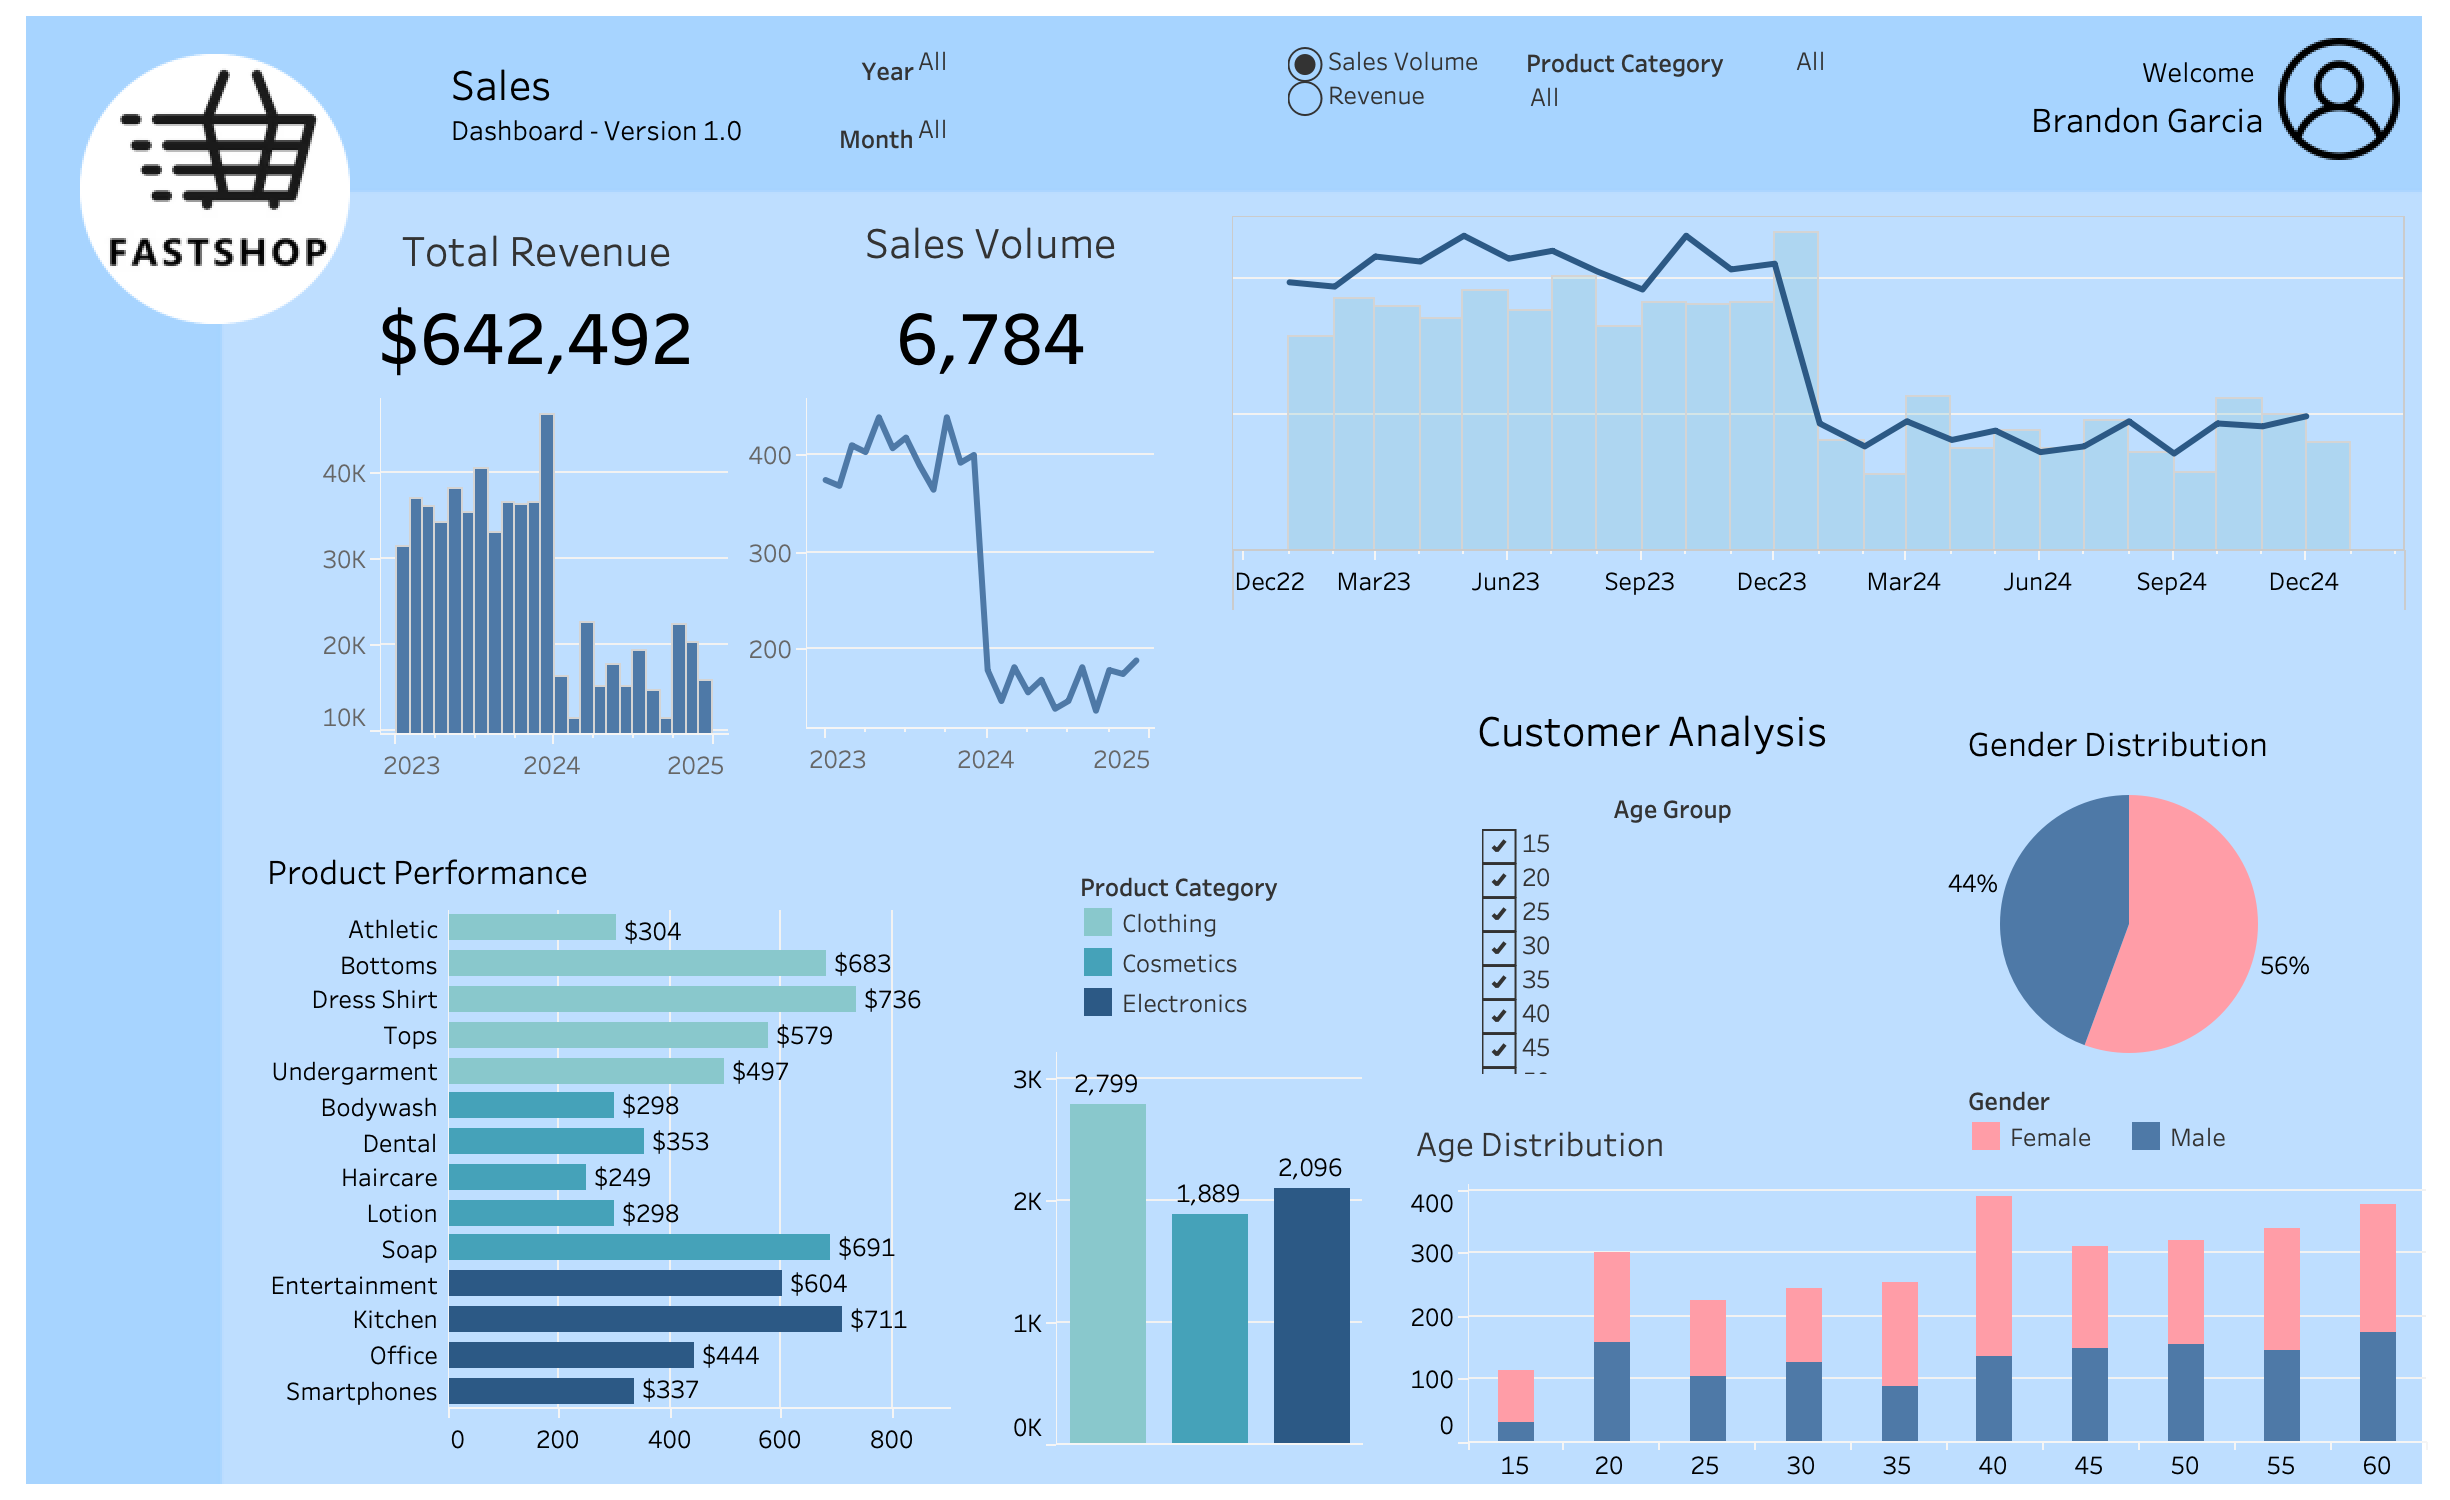Screen dimensions: 2450x1500
Task: Click the user profile avatar icon
Action: [x=2337, y=100]
